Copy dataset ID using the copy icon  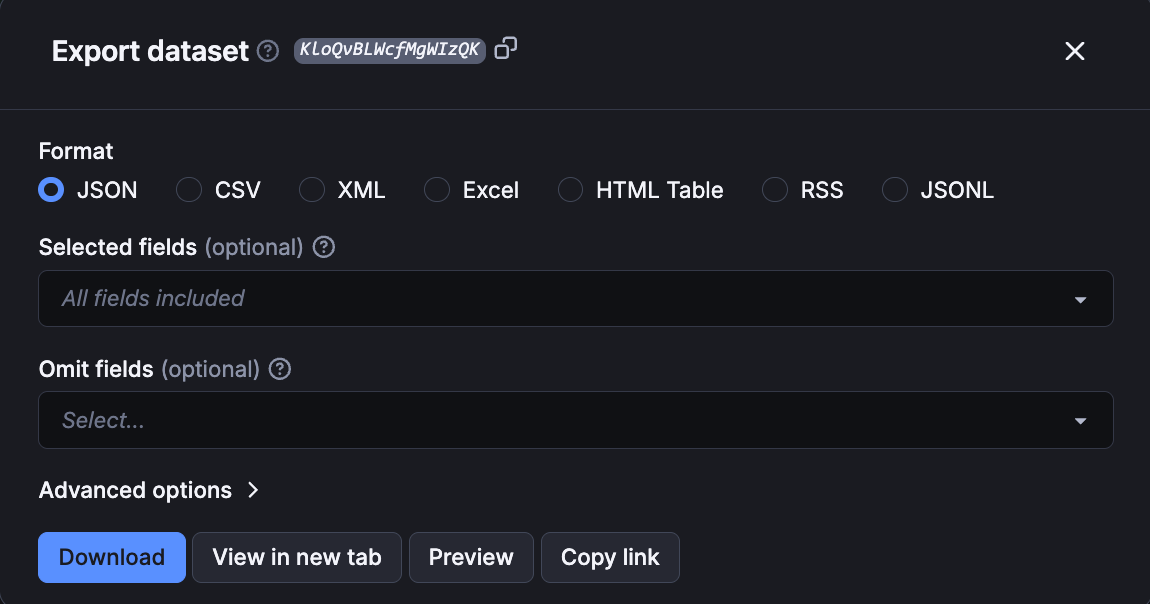pyautogui.click(x=505, y=49)
